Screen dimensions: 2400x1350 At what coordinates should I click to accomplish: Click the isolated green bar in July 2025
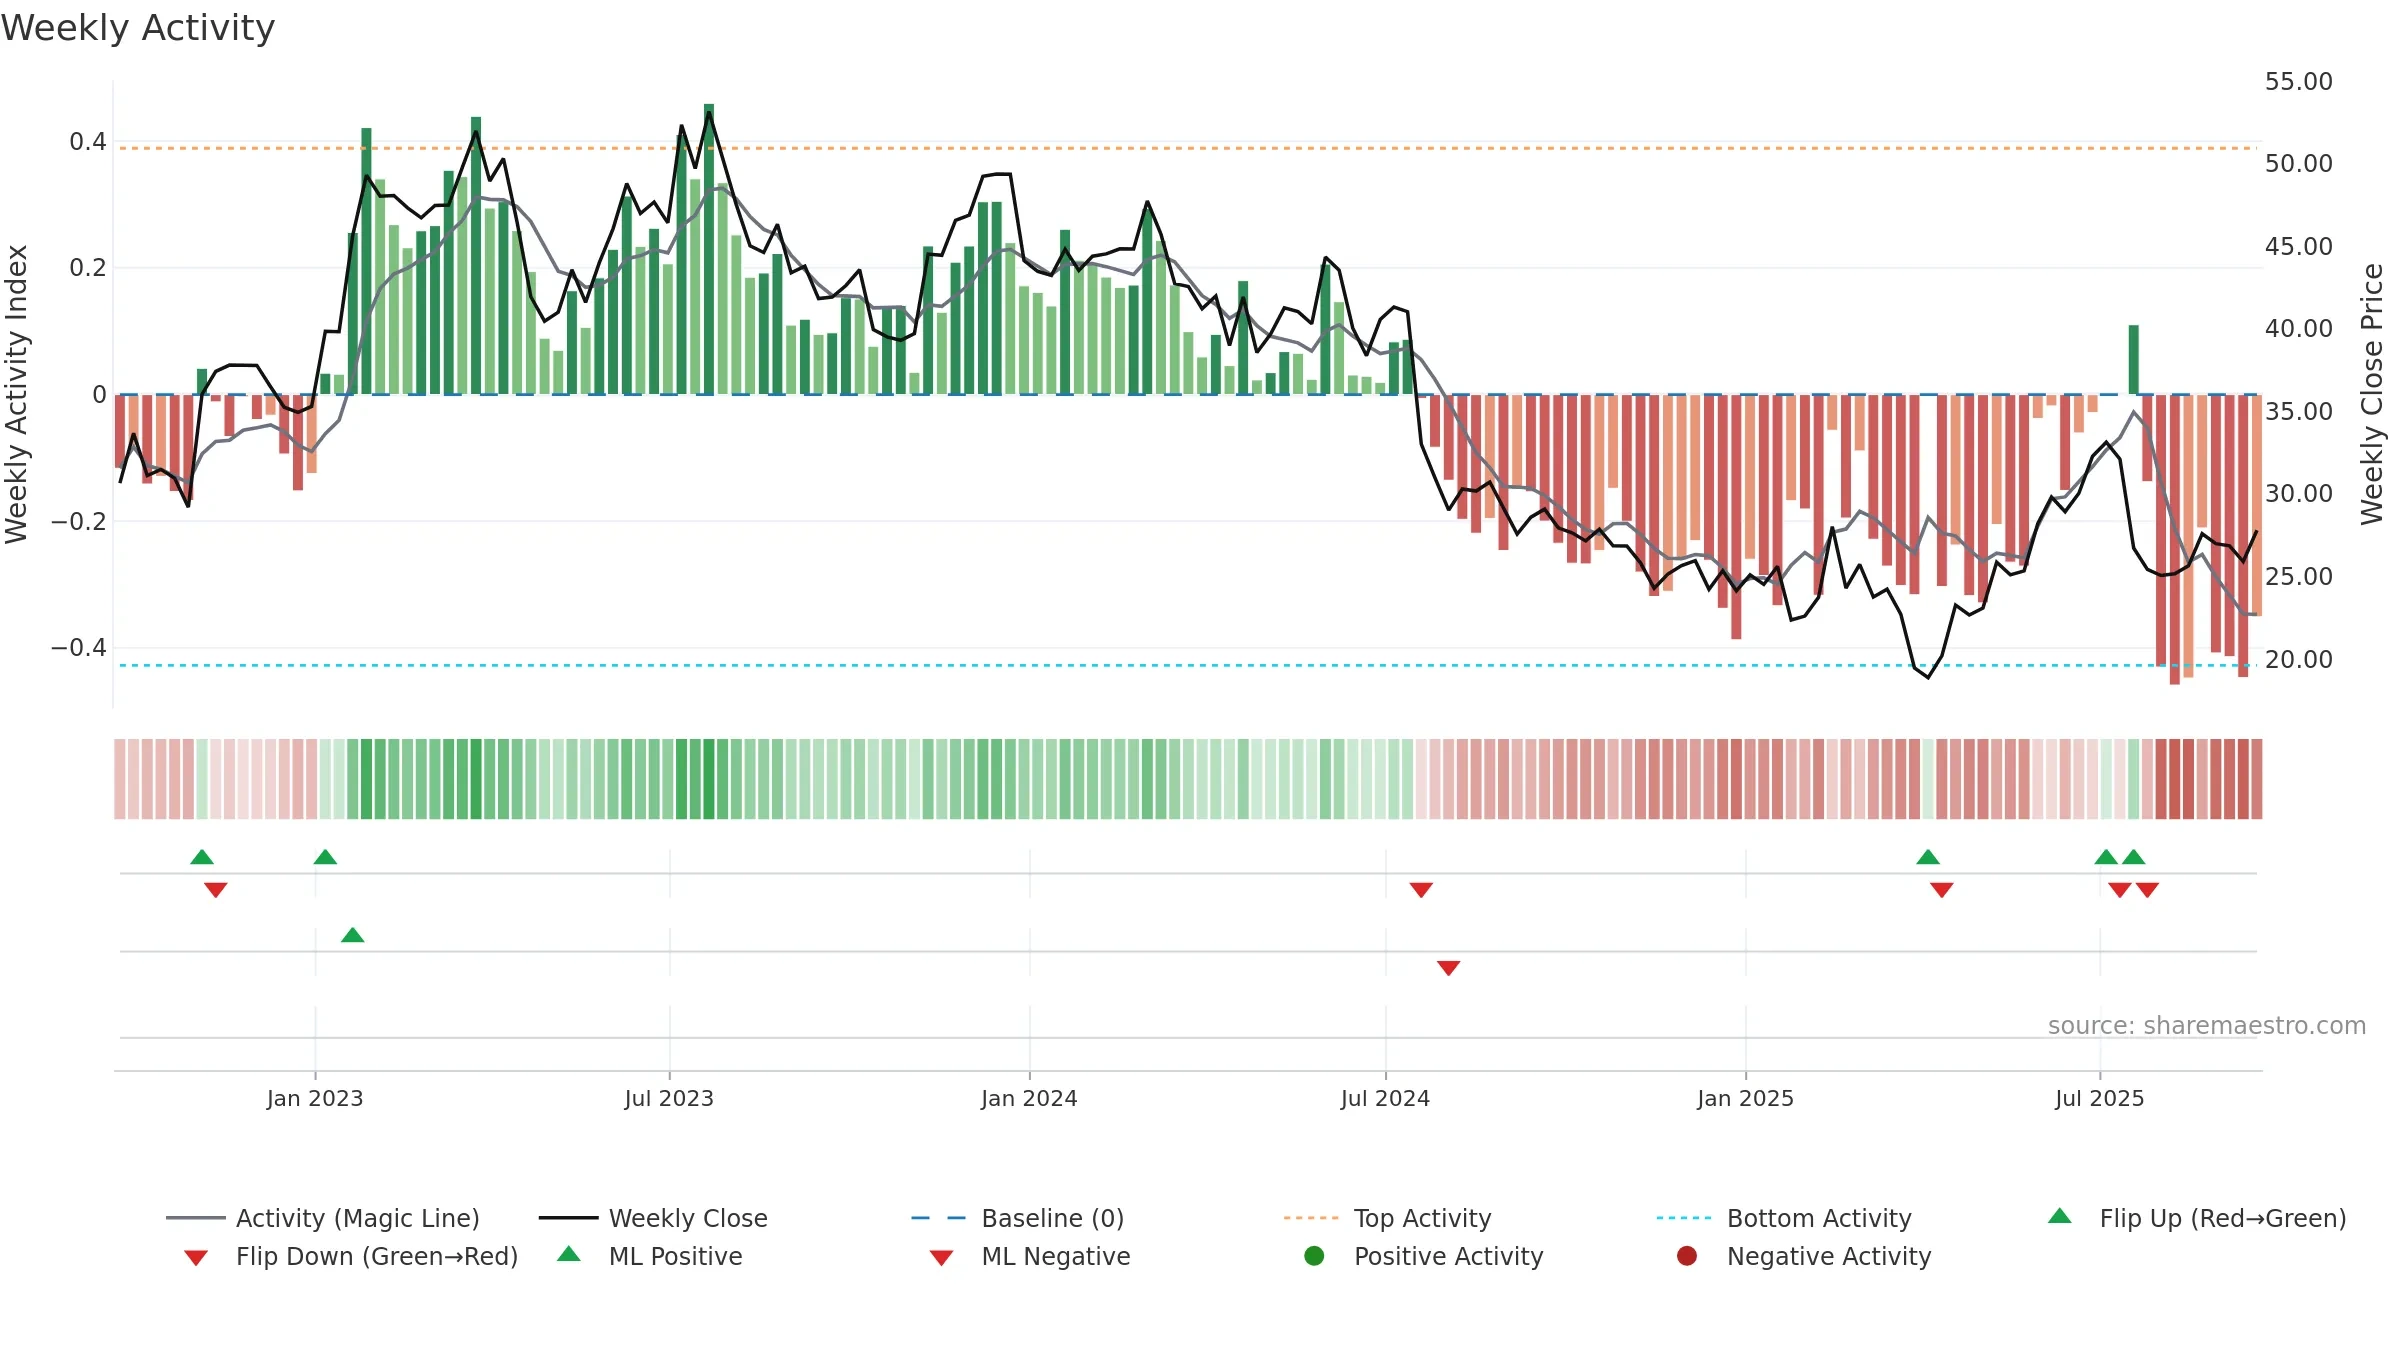(x=2134, y=360)
